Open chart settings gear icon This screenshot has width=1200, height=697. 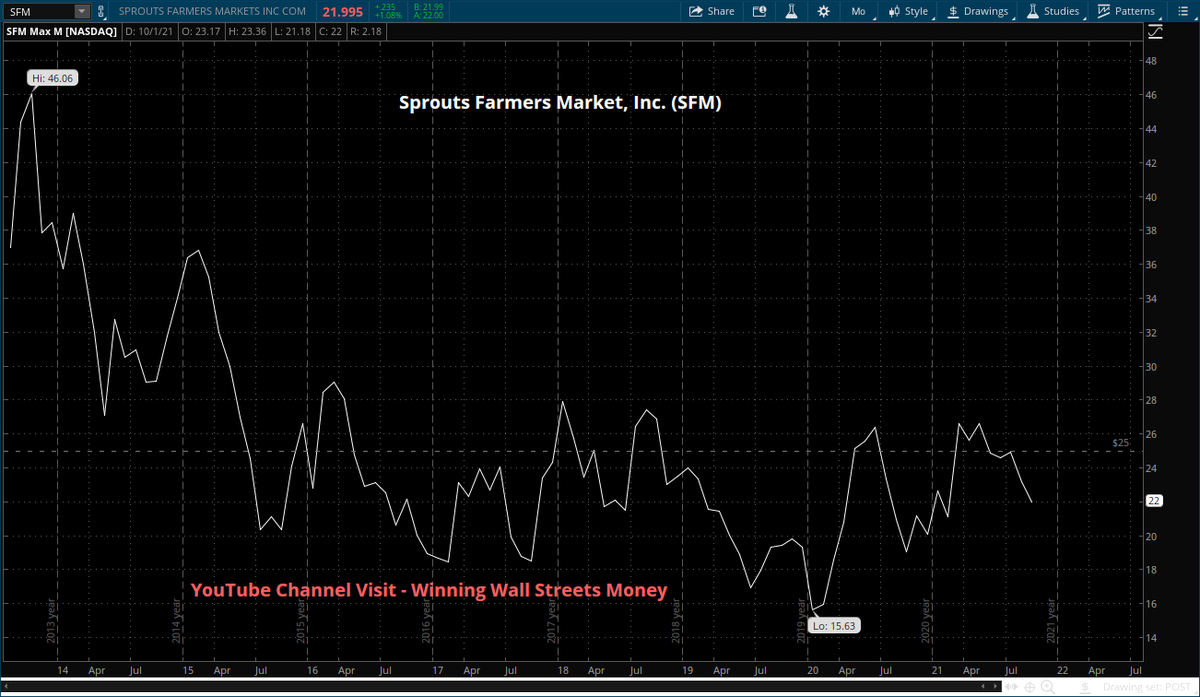point(823,11)
